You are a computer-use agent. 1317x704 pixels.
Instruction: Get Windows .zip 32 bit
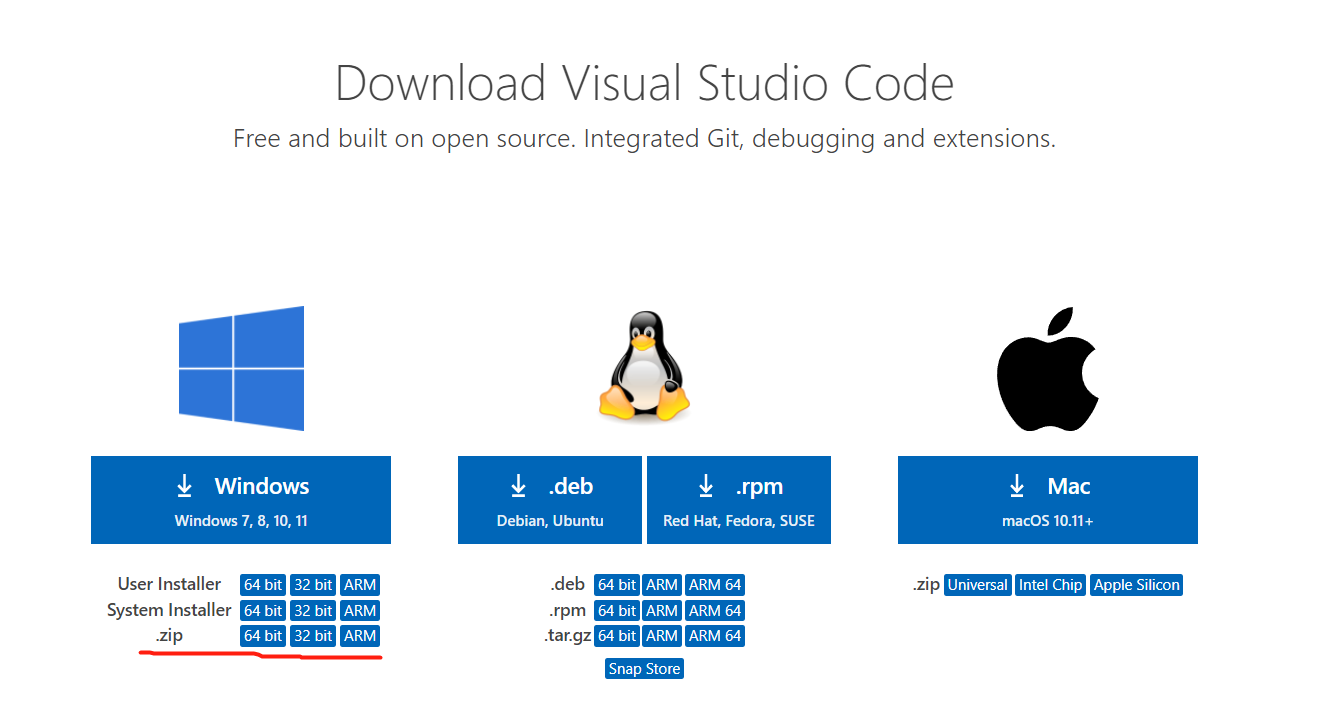[313, 636]
